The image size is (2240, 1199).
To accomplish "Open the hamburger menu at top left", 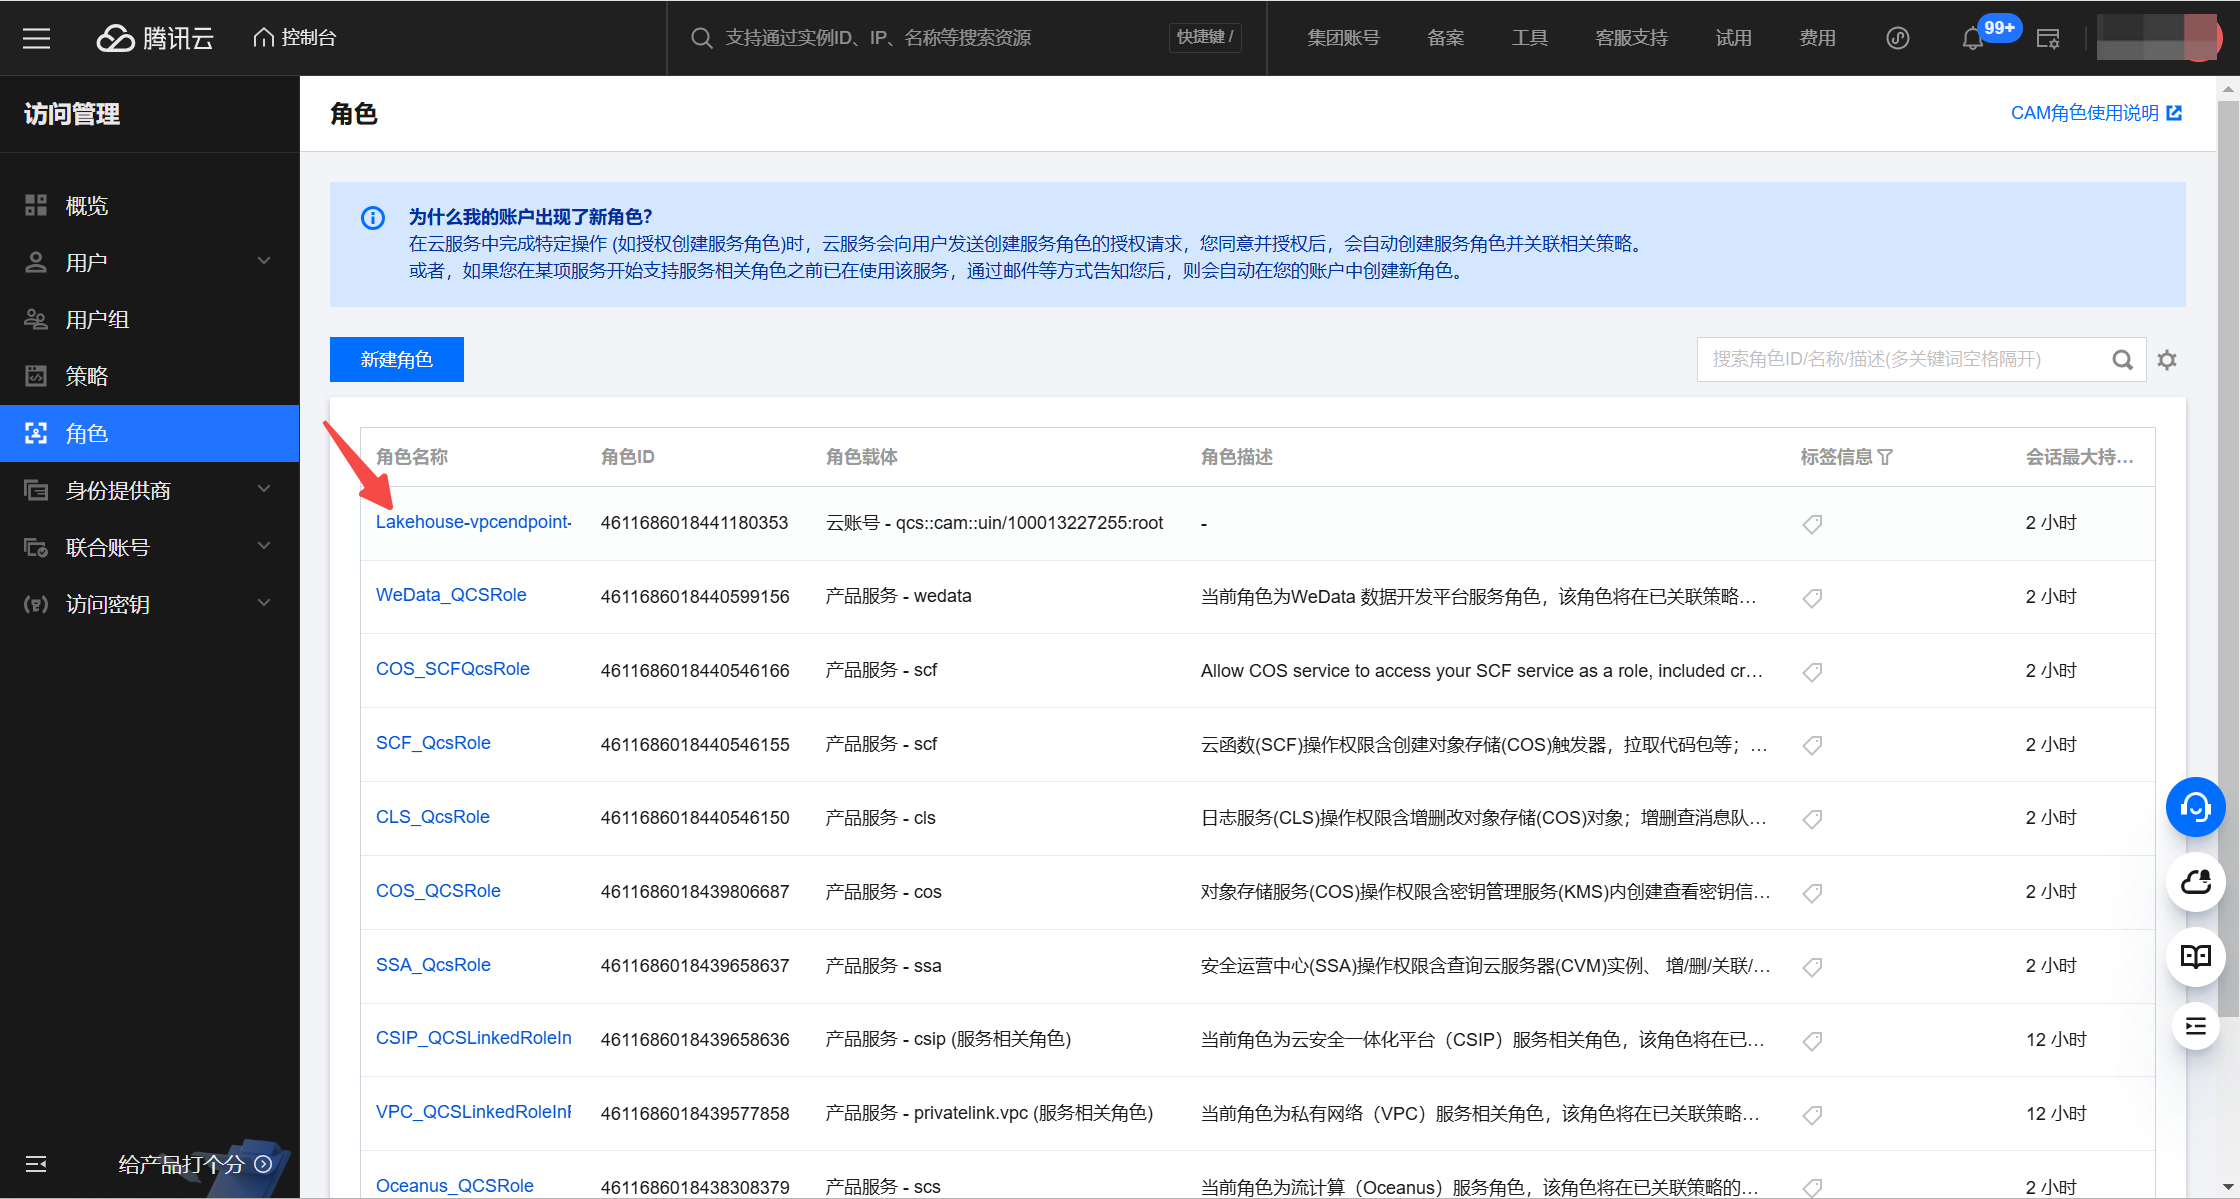I will pos(37,38).
